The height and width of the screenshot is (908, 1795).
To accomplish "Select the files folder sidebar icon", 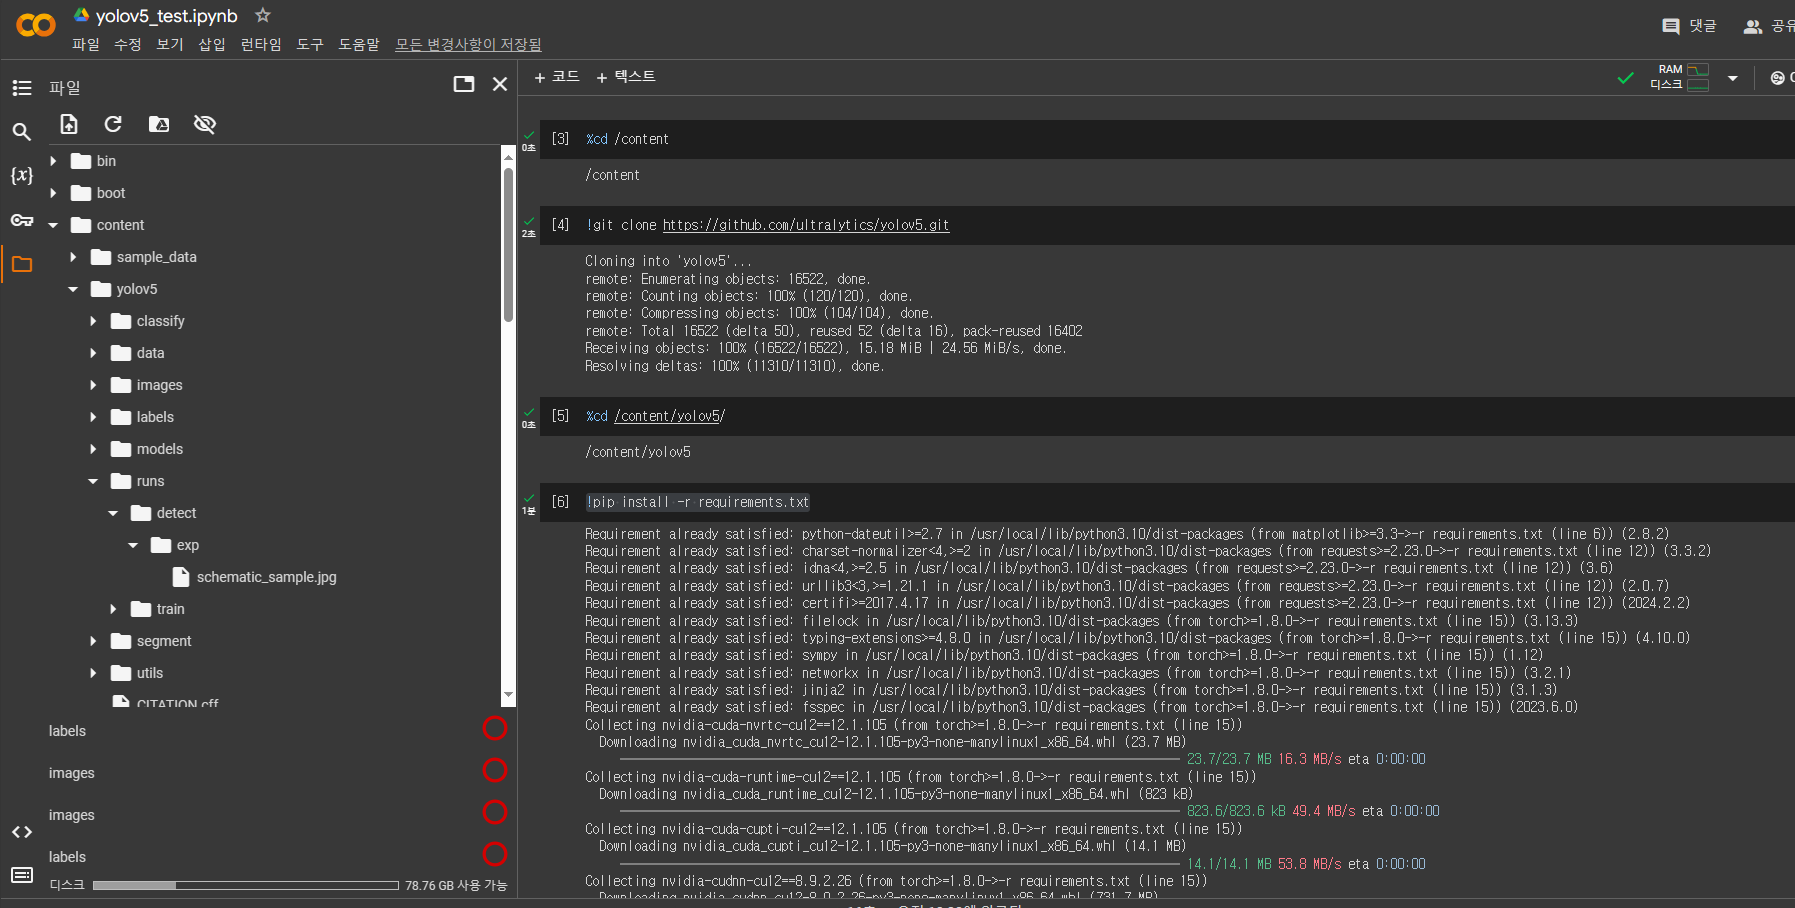I will [x=22, y=264].
